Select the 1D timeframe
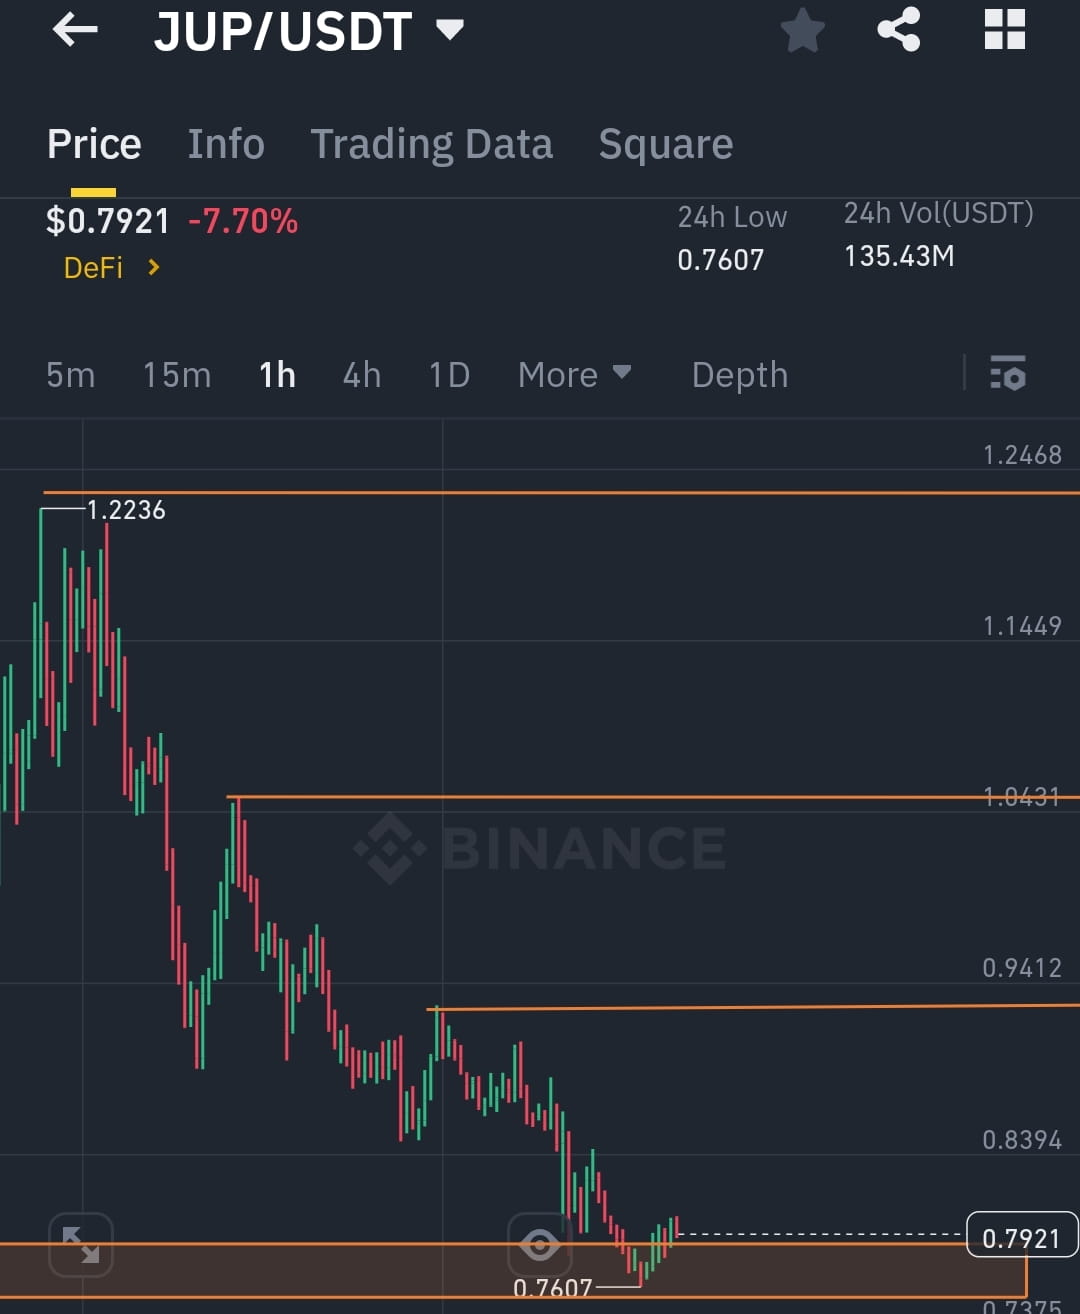Image resolution: width=1080 pixels, height=1314 pixels. point(449,375)
